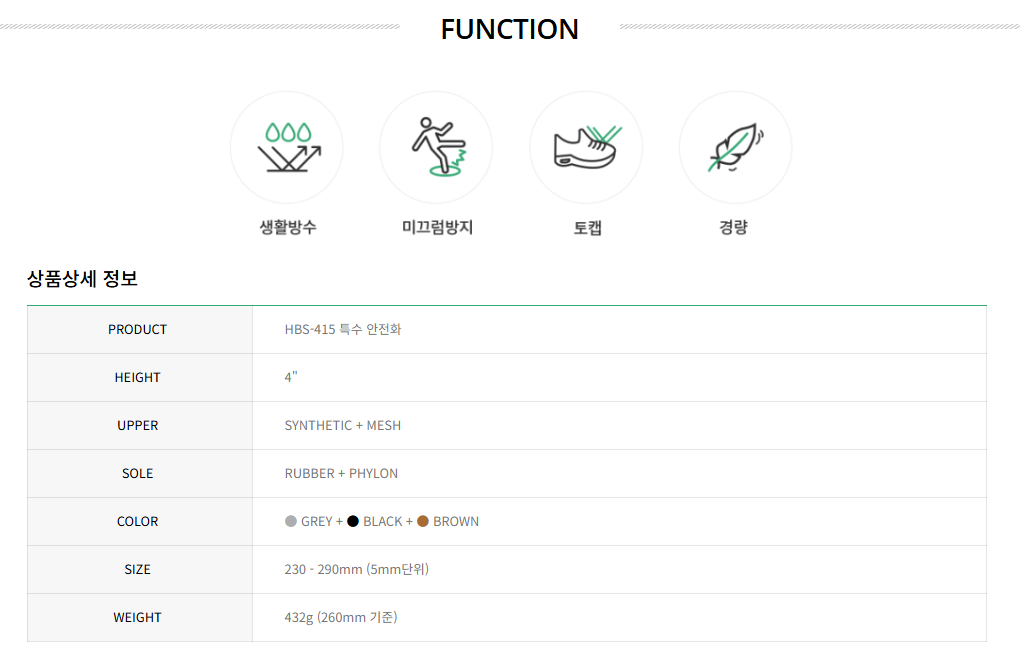Click the HEIGHT row header cell

coord(139,377)
